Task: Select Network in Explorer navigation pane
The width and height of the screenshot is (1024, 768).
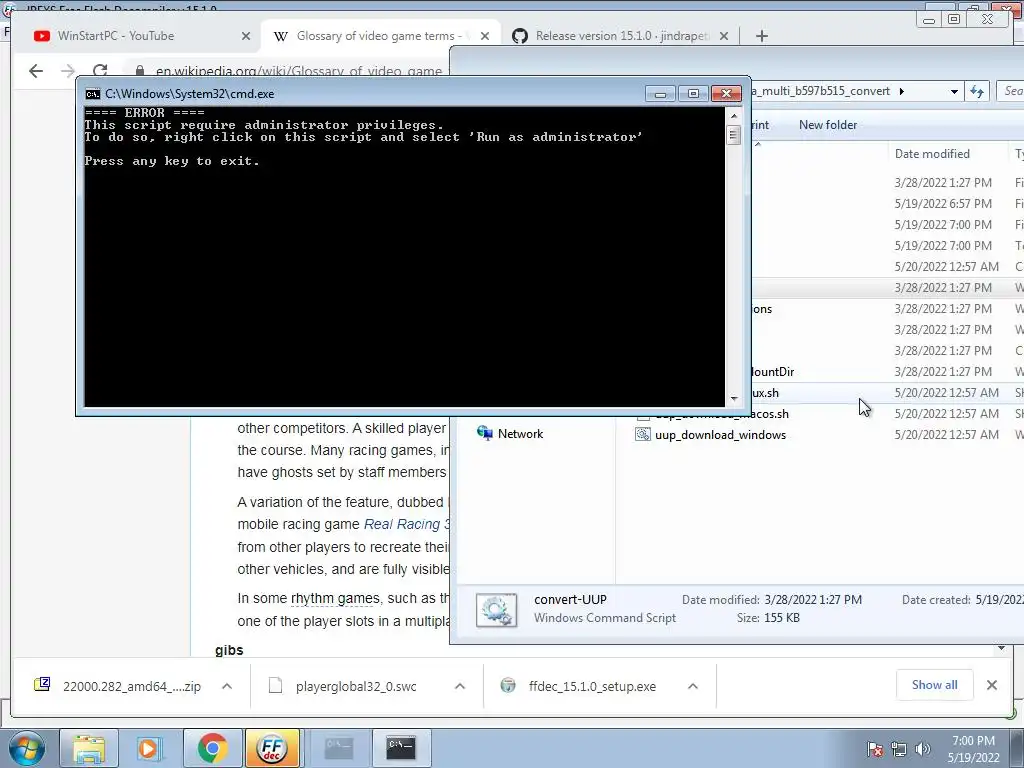Action: click(x=520, y=434)
